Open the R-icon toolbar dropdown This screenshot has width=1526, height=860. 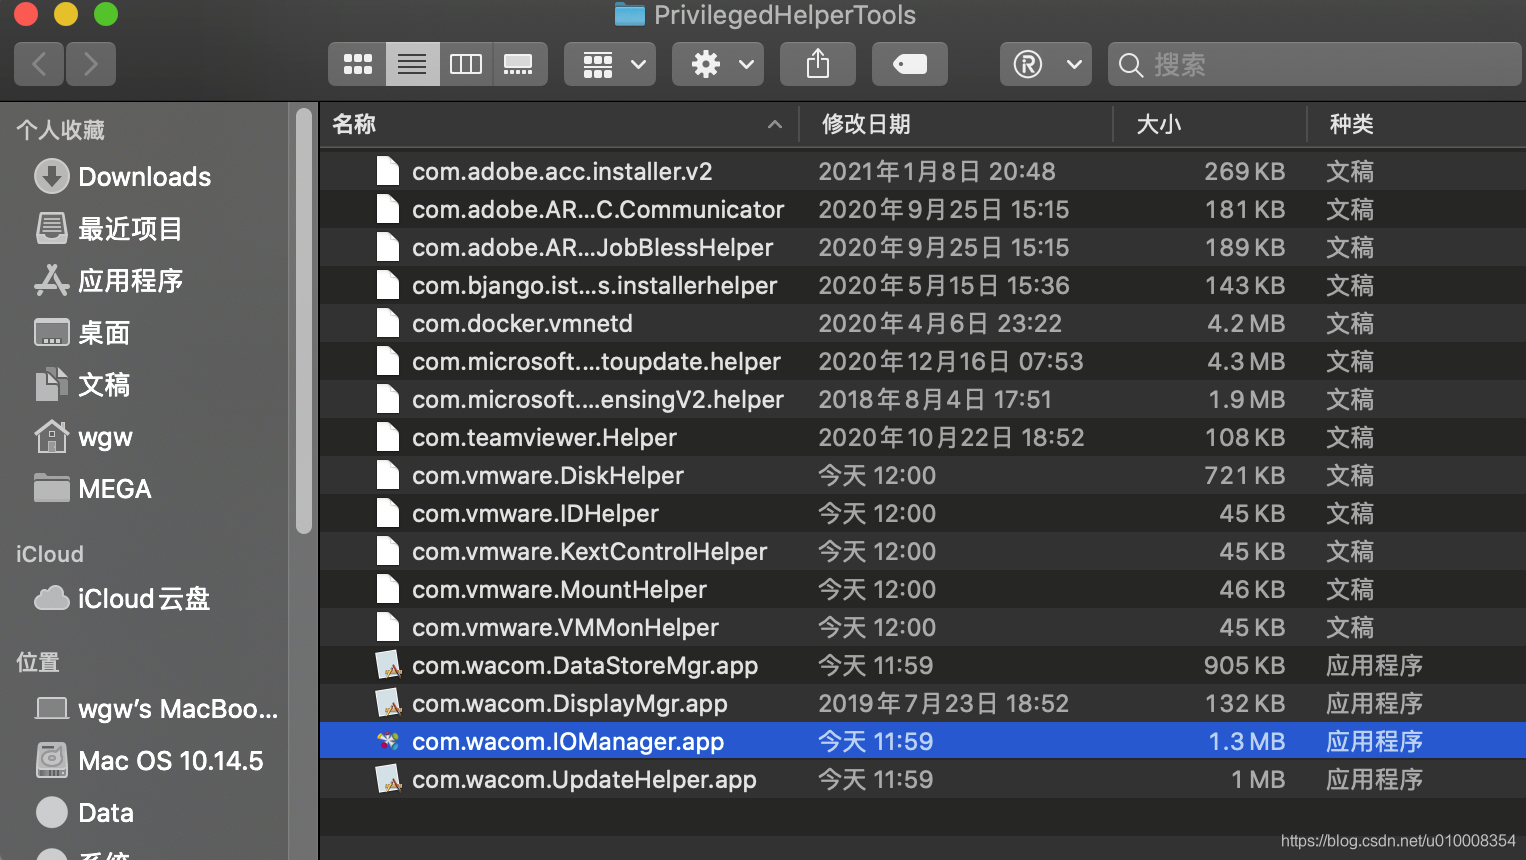pos(1046,65)
